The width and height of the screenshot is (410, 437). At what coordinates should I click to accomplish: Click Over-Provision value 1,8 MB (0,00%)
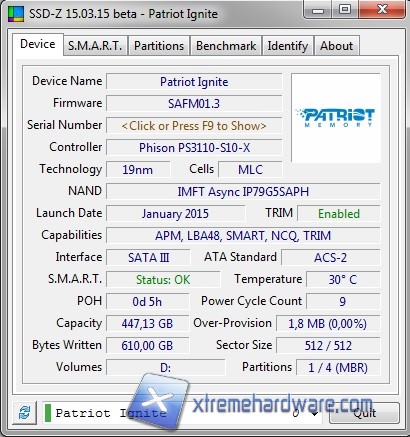click(328, 324)
